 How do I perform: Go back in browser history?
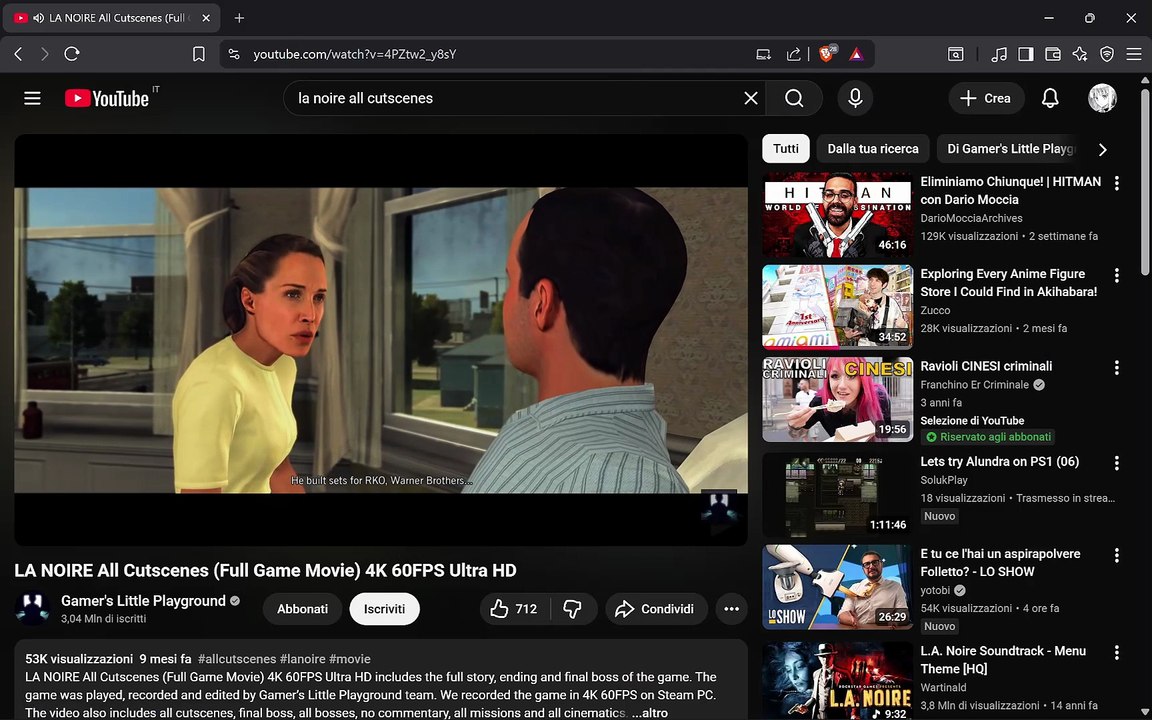(18, 54)
